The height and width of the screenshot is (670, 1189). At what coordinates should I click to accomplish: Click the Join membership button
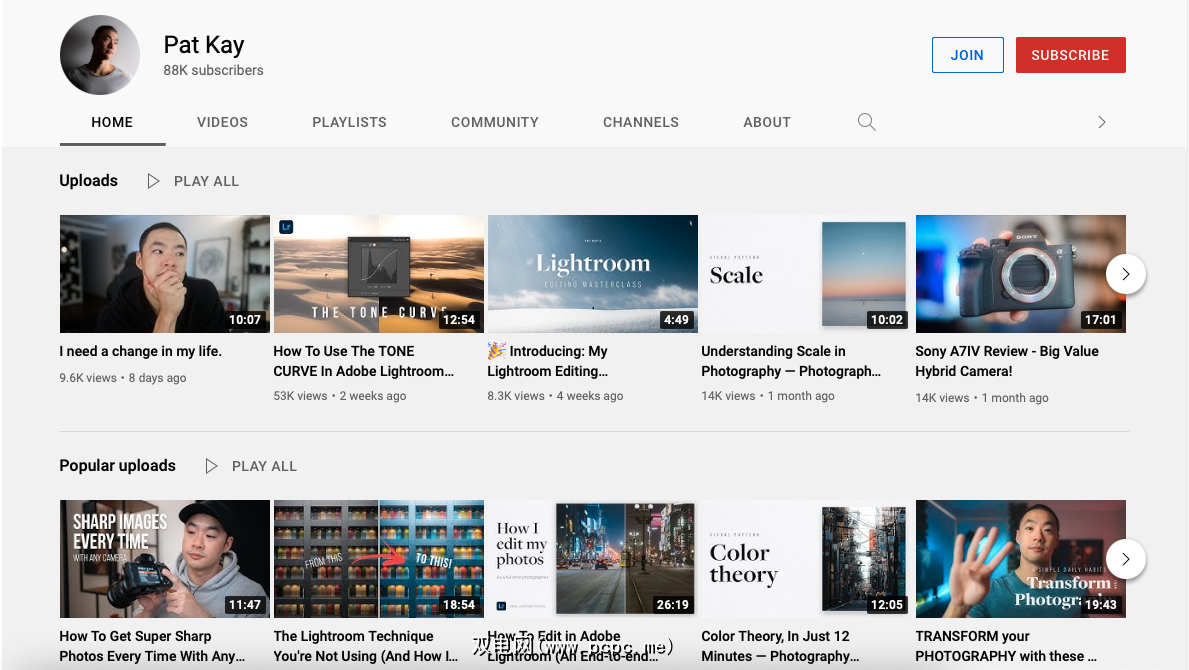(966, 55)
